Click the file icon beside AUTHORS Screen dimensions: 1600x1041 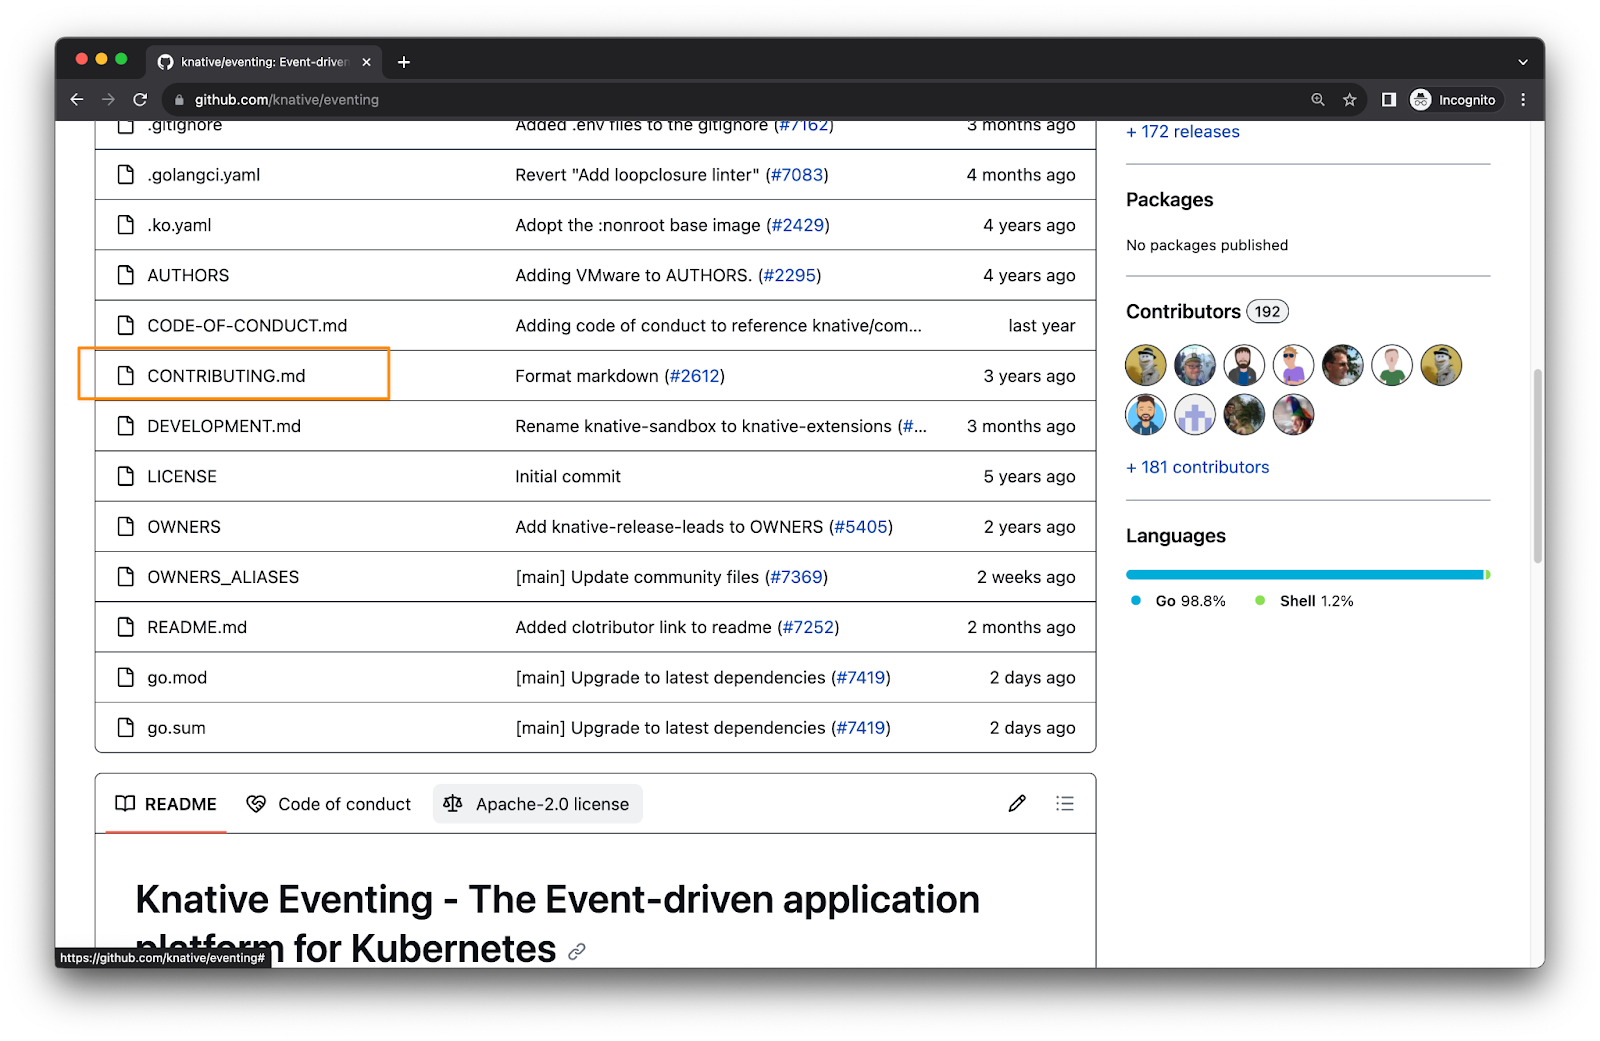point(125,275)
